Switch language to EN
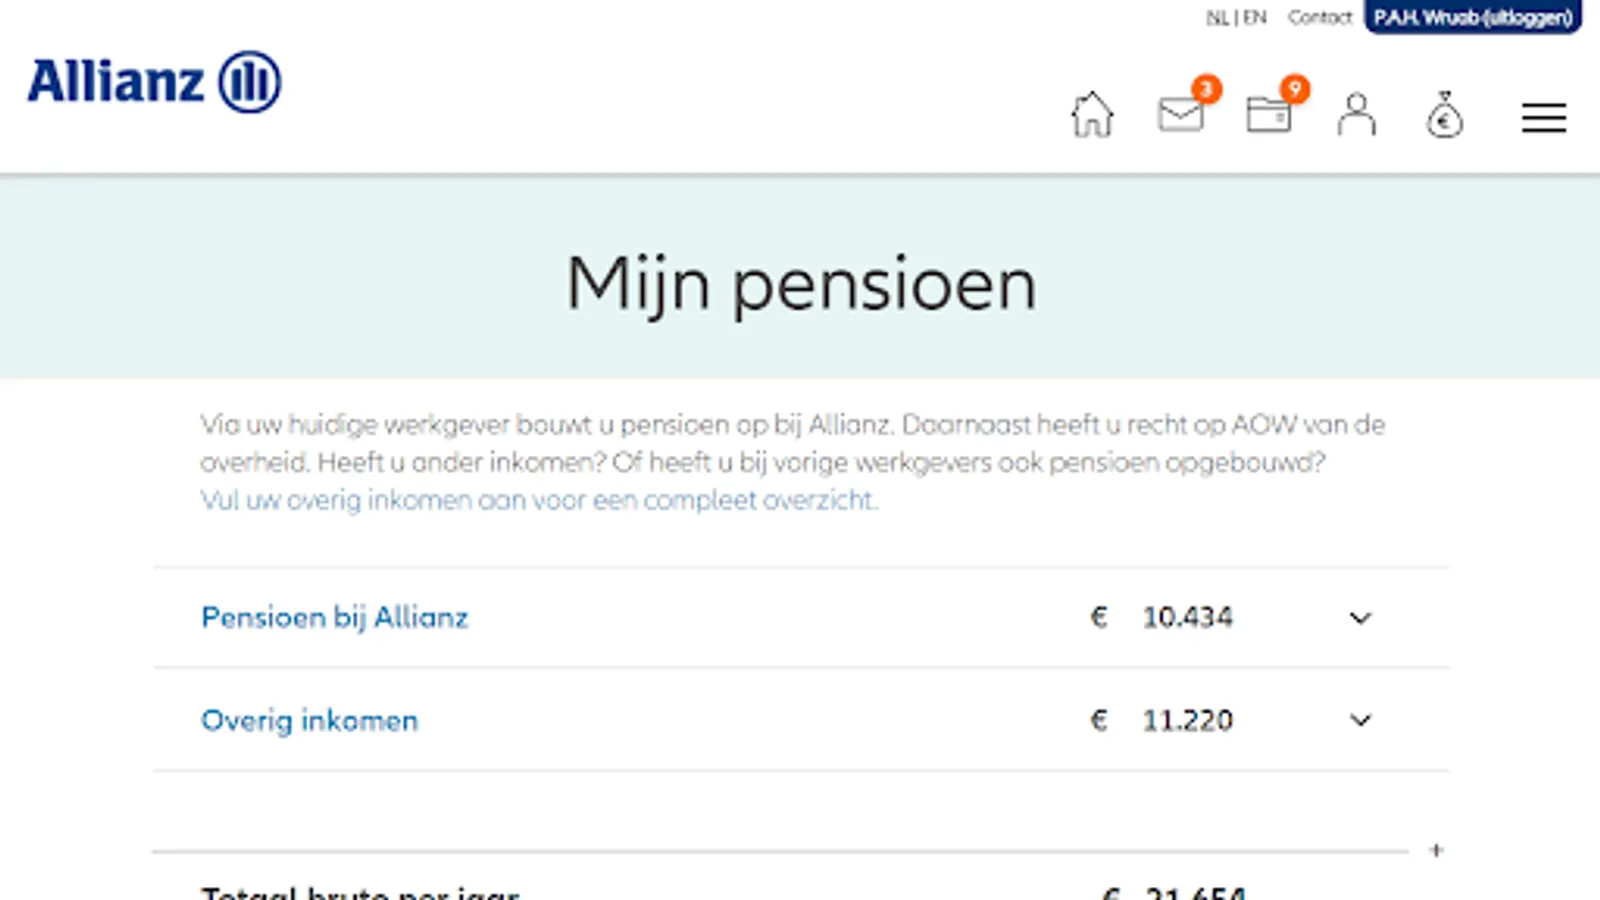 pyautogui.click(x=1255, y=18)
